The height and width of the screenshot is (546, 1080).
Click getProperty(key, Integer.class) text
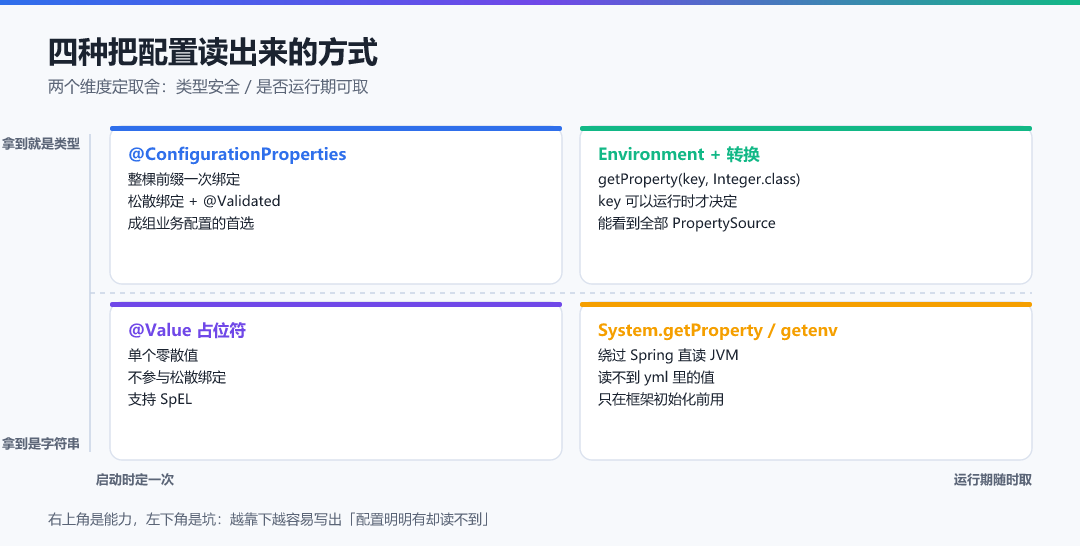coord(699,179)
